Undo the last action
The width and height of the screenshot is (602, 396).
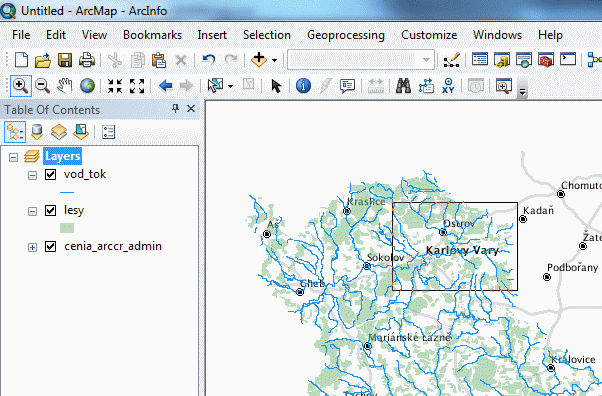tap(208, 60)
